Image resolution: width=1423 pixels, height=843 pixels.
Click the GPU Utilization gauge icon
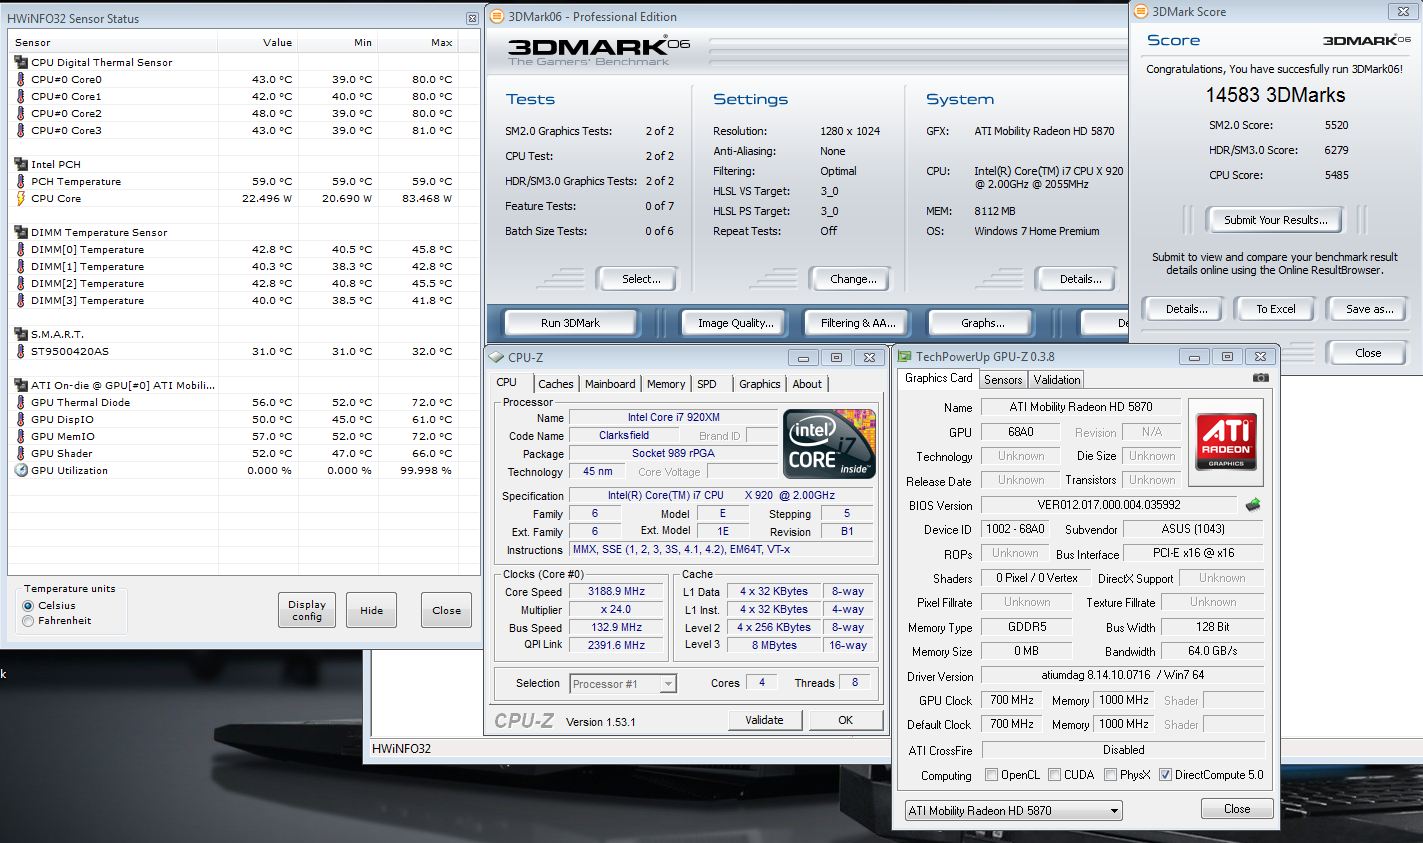[21, 470]
